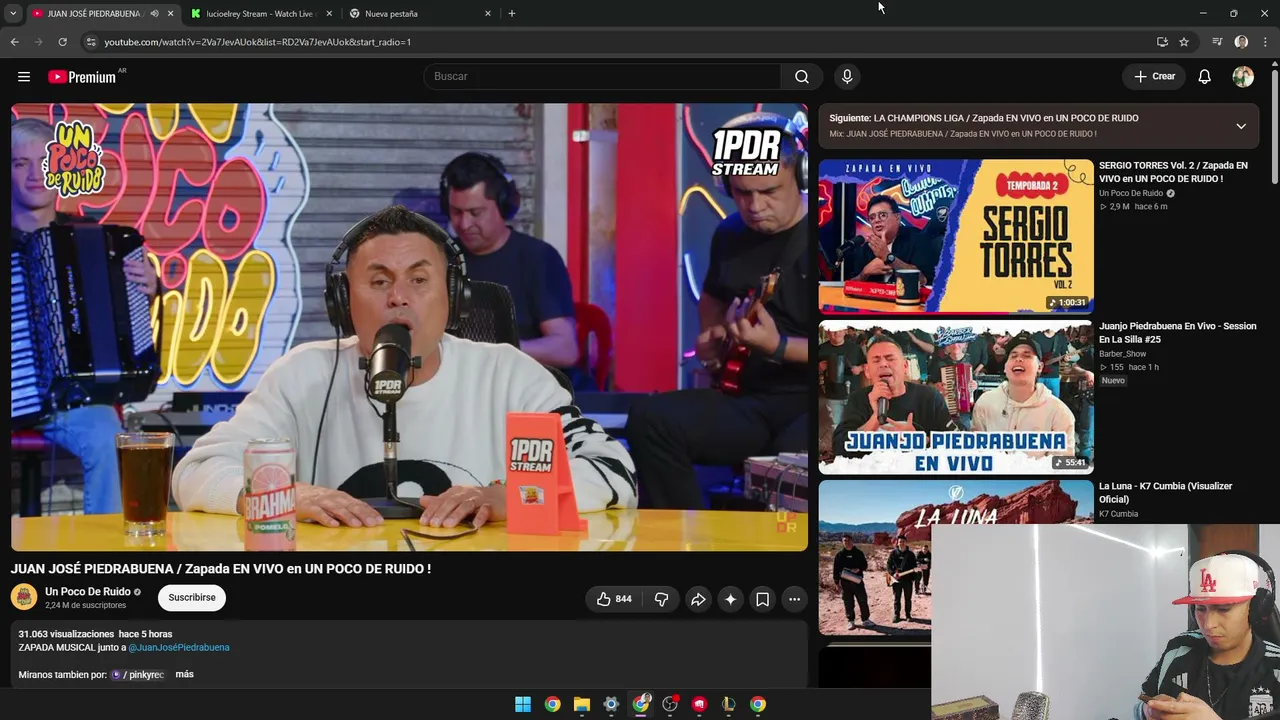Open the Un Poco De Ruido channel name
Viewport: 1280px width, 720px height.
[x=88, y=592]
